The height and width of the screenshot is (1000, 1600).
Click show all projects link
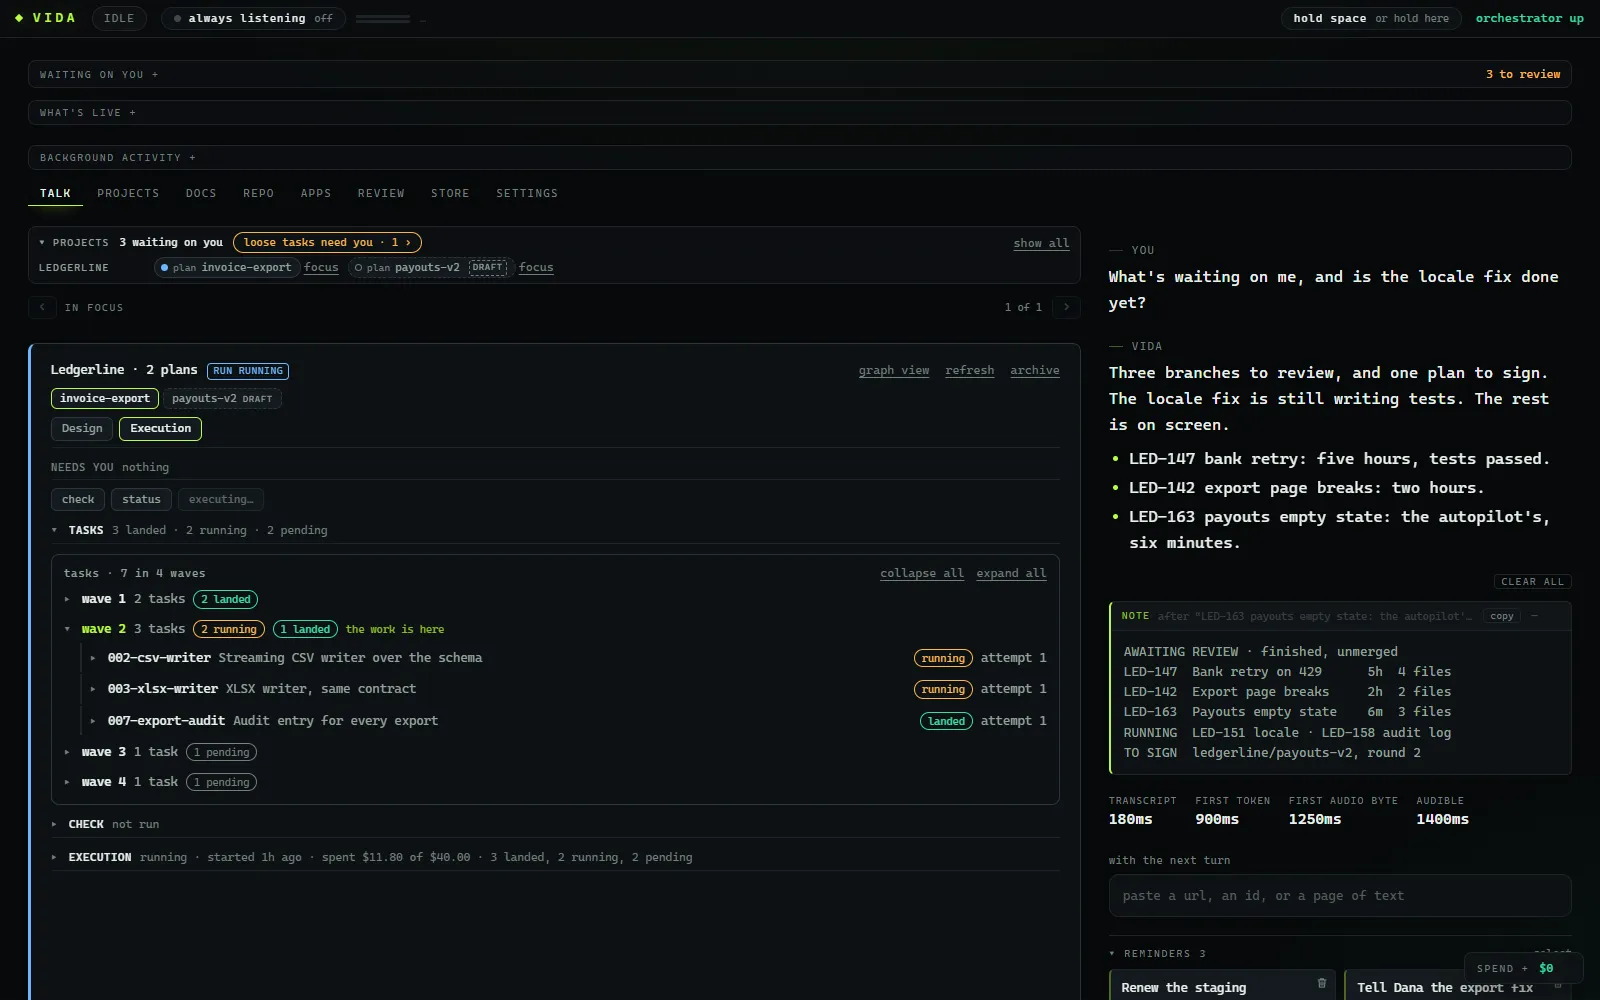tap(1041, 243)
